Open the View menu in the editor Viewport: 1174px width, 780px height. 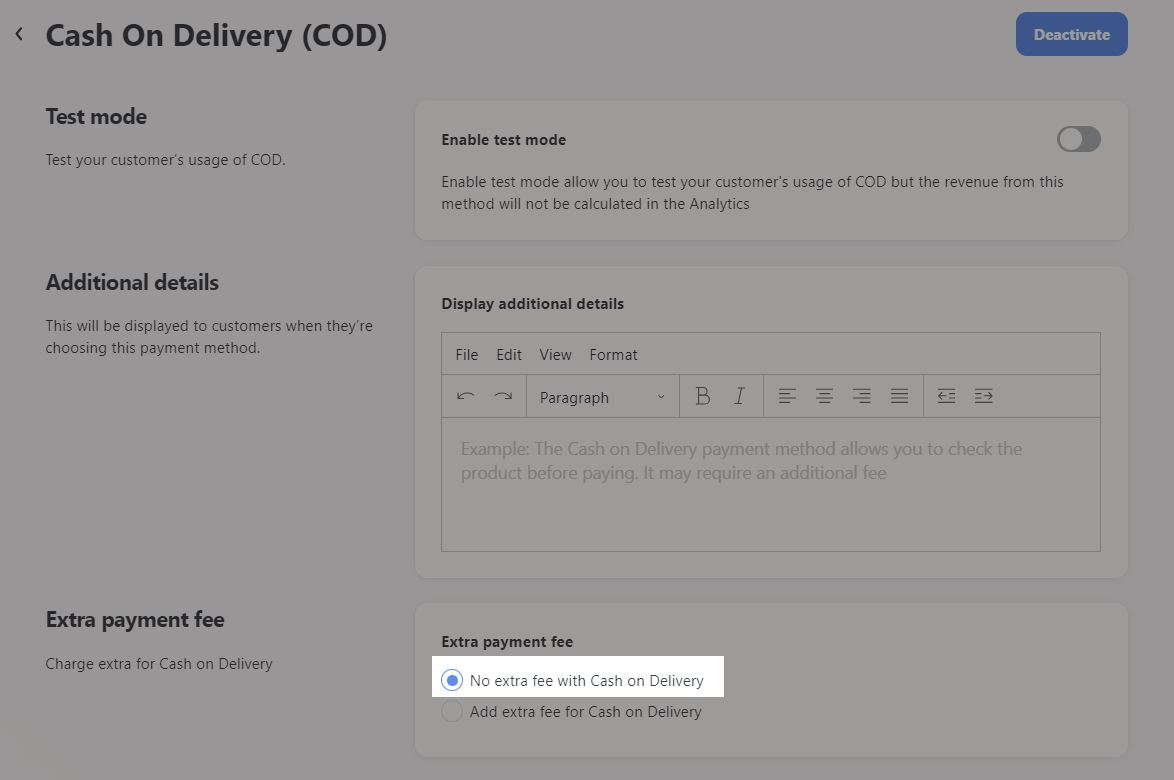coord(556,355)
